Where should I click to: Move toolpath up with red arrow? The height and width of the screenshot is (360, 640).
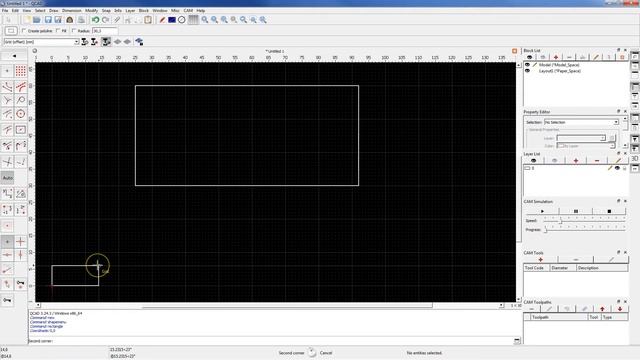(x=602, y=309)
